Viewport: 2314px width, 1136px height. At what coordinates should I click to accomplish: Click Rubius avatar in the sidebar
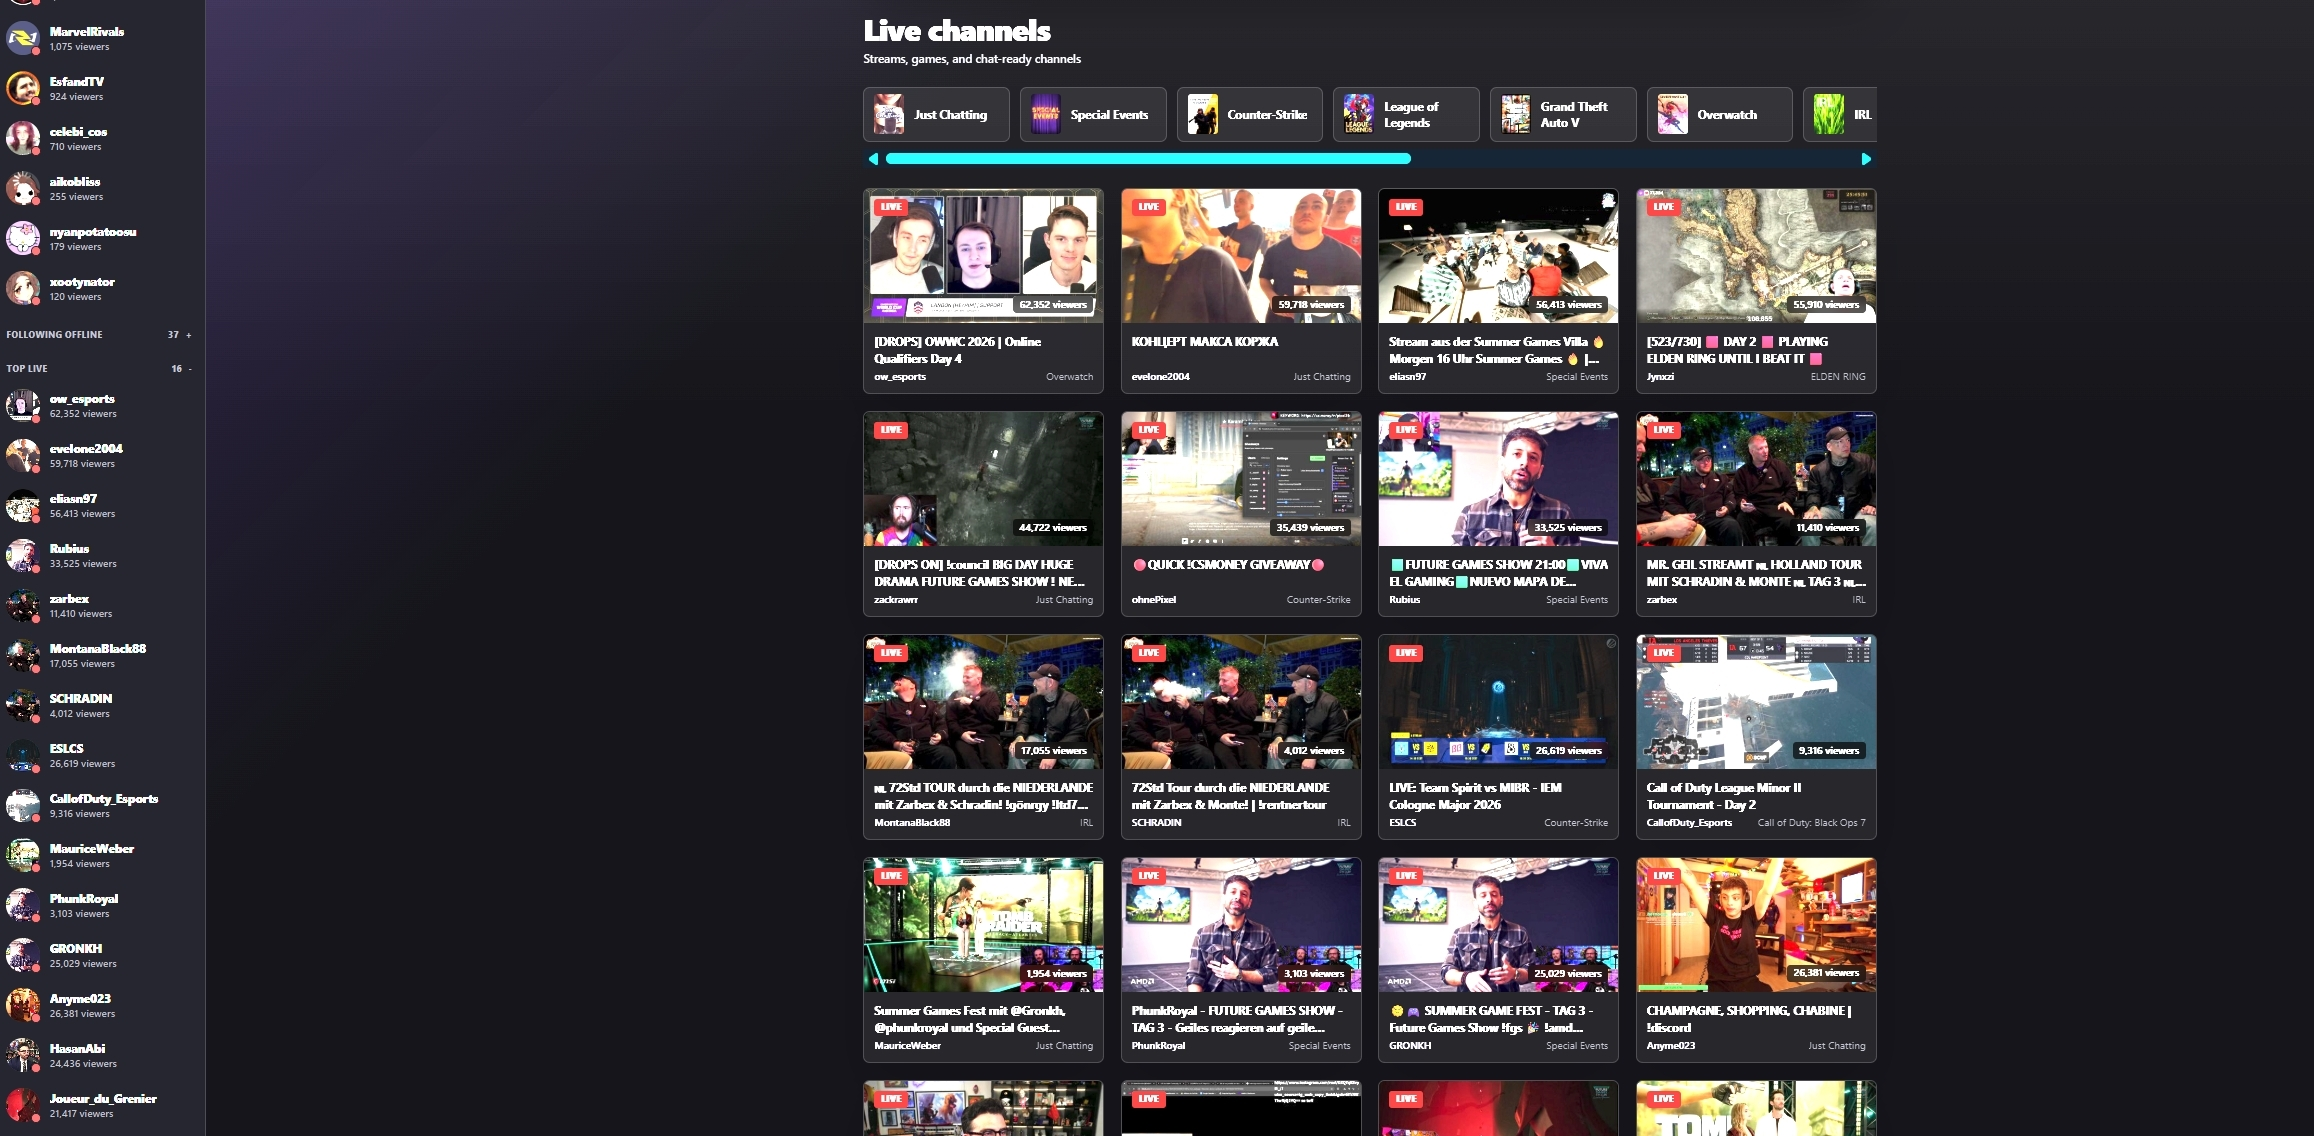23,556
